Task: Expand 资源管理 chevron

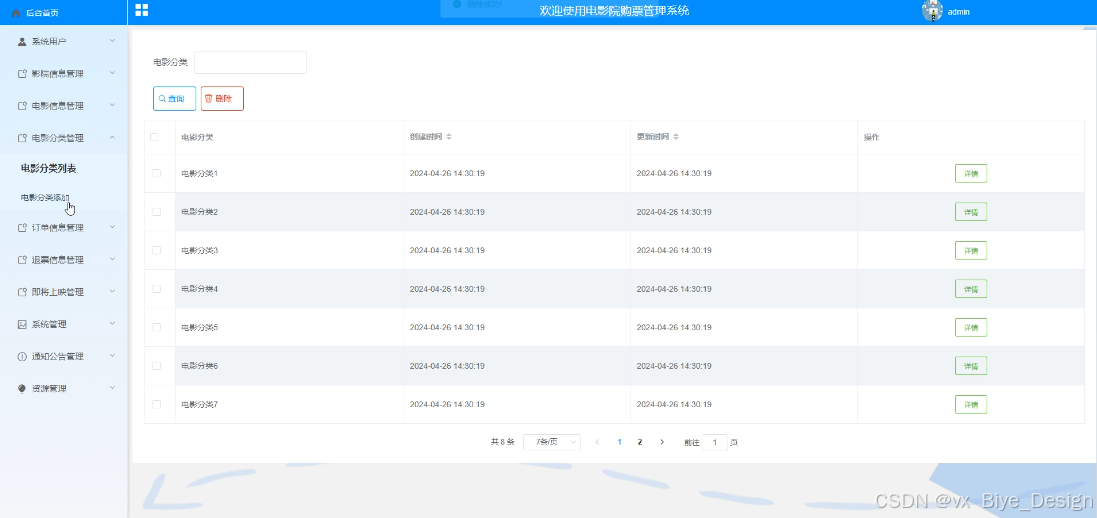Action: [113, 388]
